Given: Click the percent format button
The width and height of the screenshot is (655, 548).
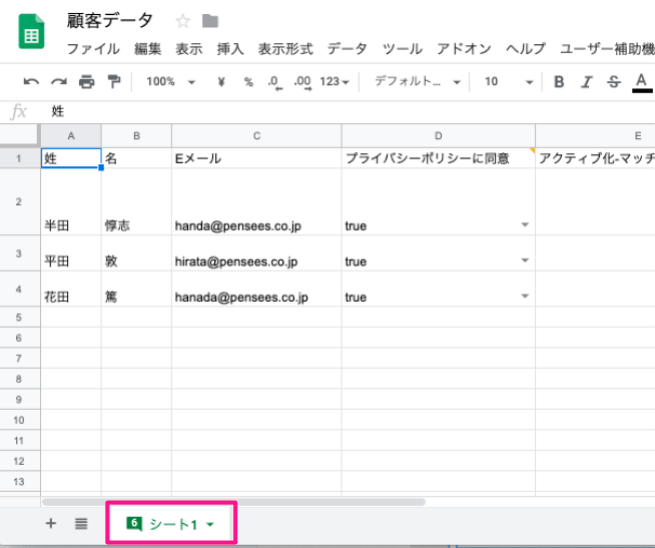Looking at the screenshot, I should 246,82.
